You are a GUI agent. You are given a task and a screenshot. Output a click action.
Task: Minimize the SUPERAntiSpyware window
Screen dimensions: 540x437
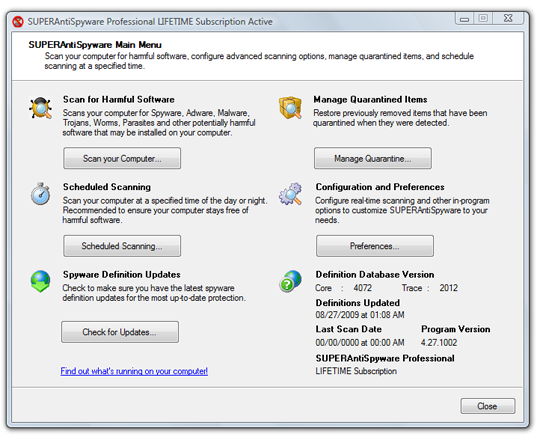465,19
